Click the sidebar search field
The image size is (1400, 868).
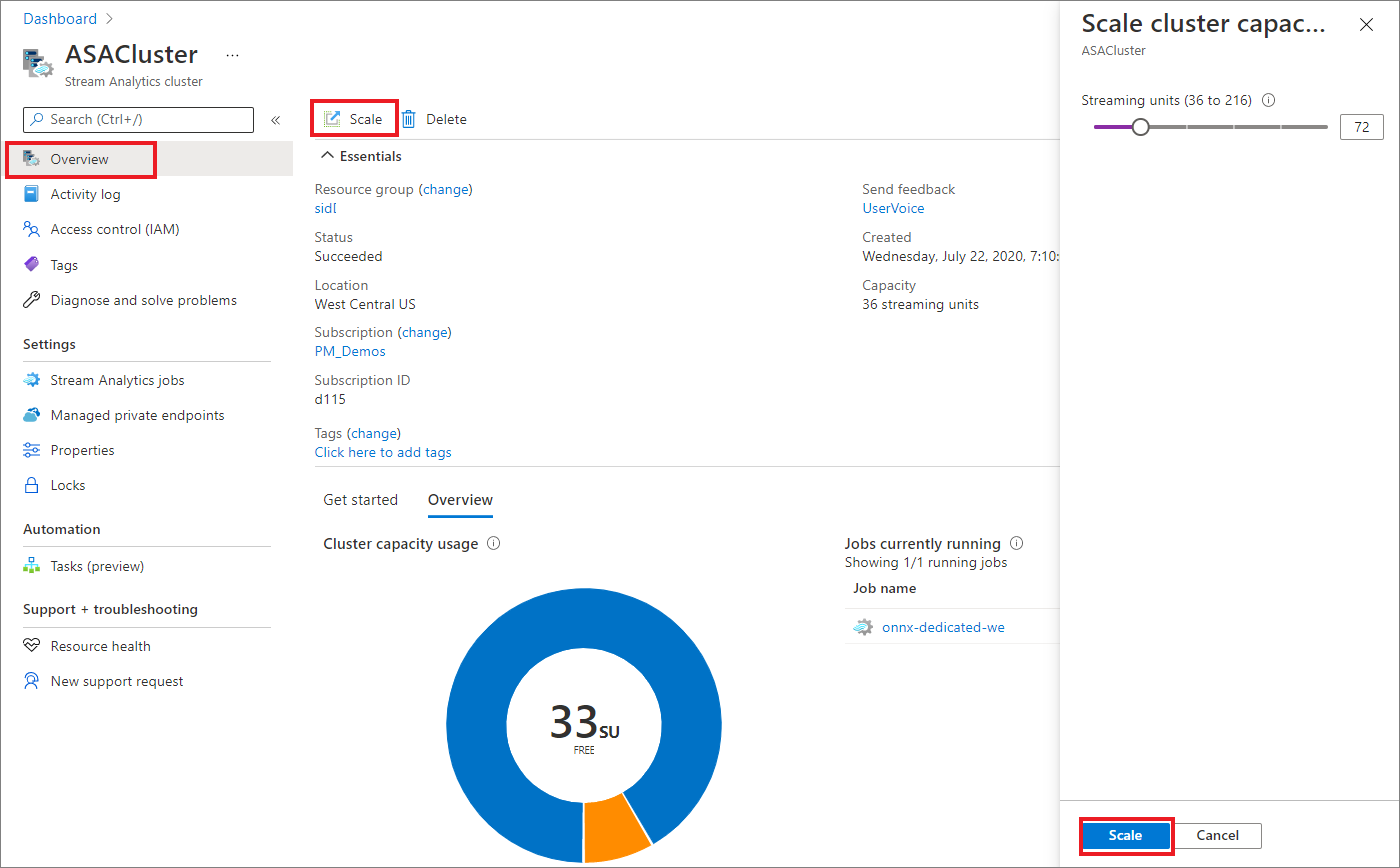click(139, 119)
